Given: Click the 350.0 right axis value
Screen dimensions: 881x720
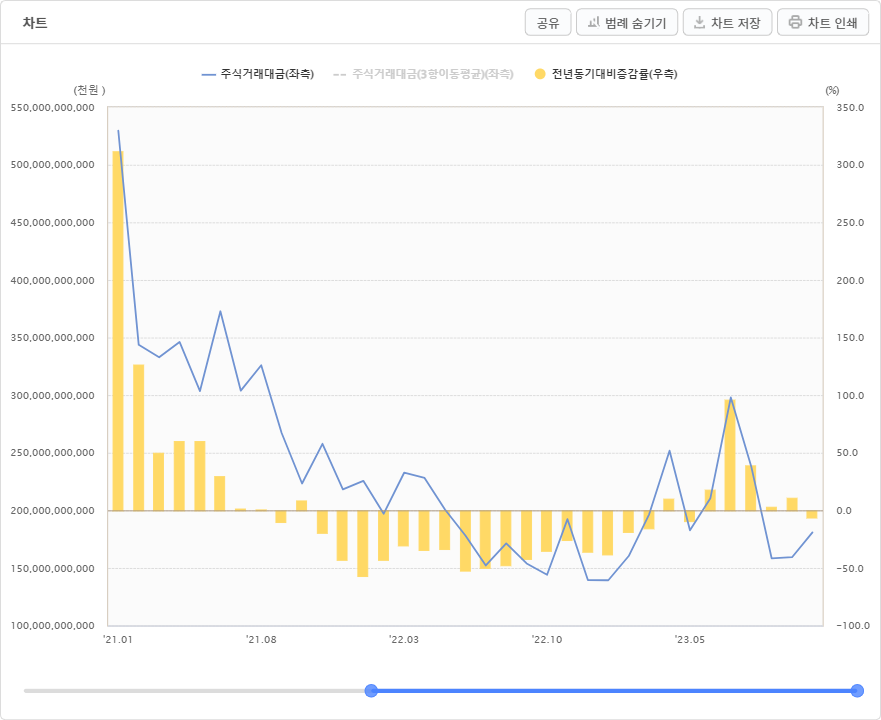Looking at the screenshot, I should tap(850, 107).
